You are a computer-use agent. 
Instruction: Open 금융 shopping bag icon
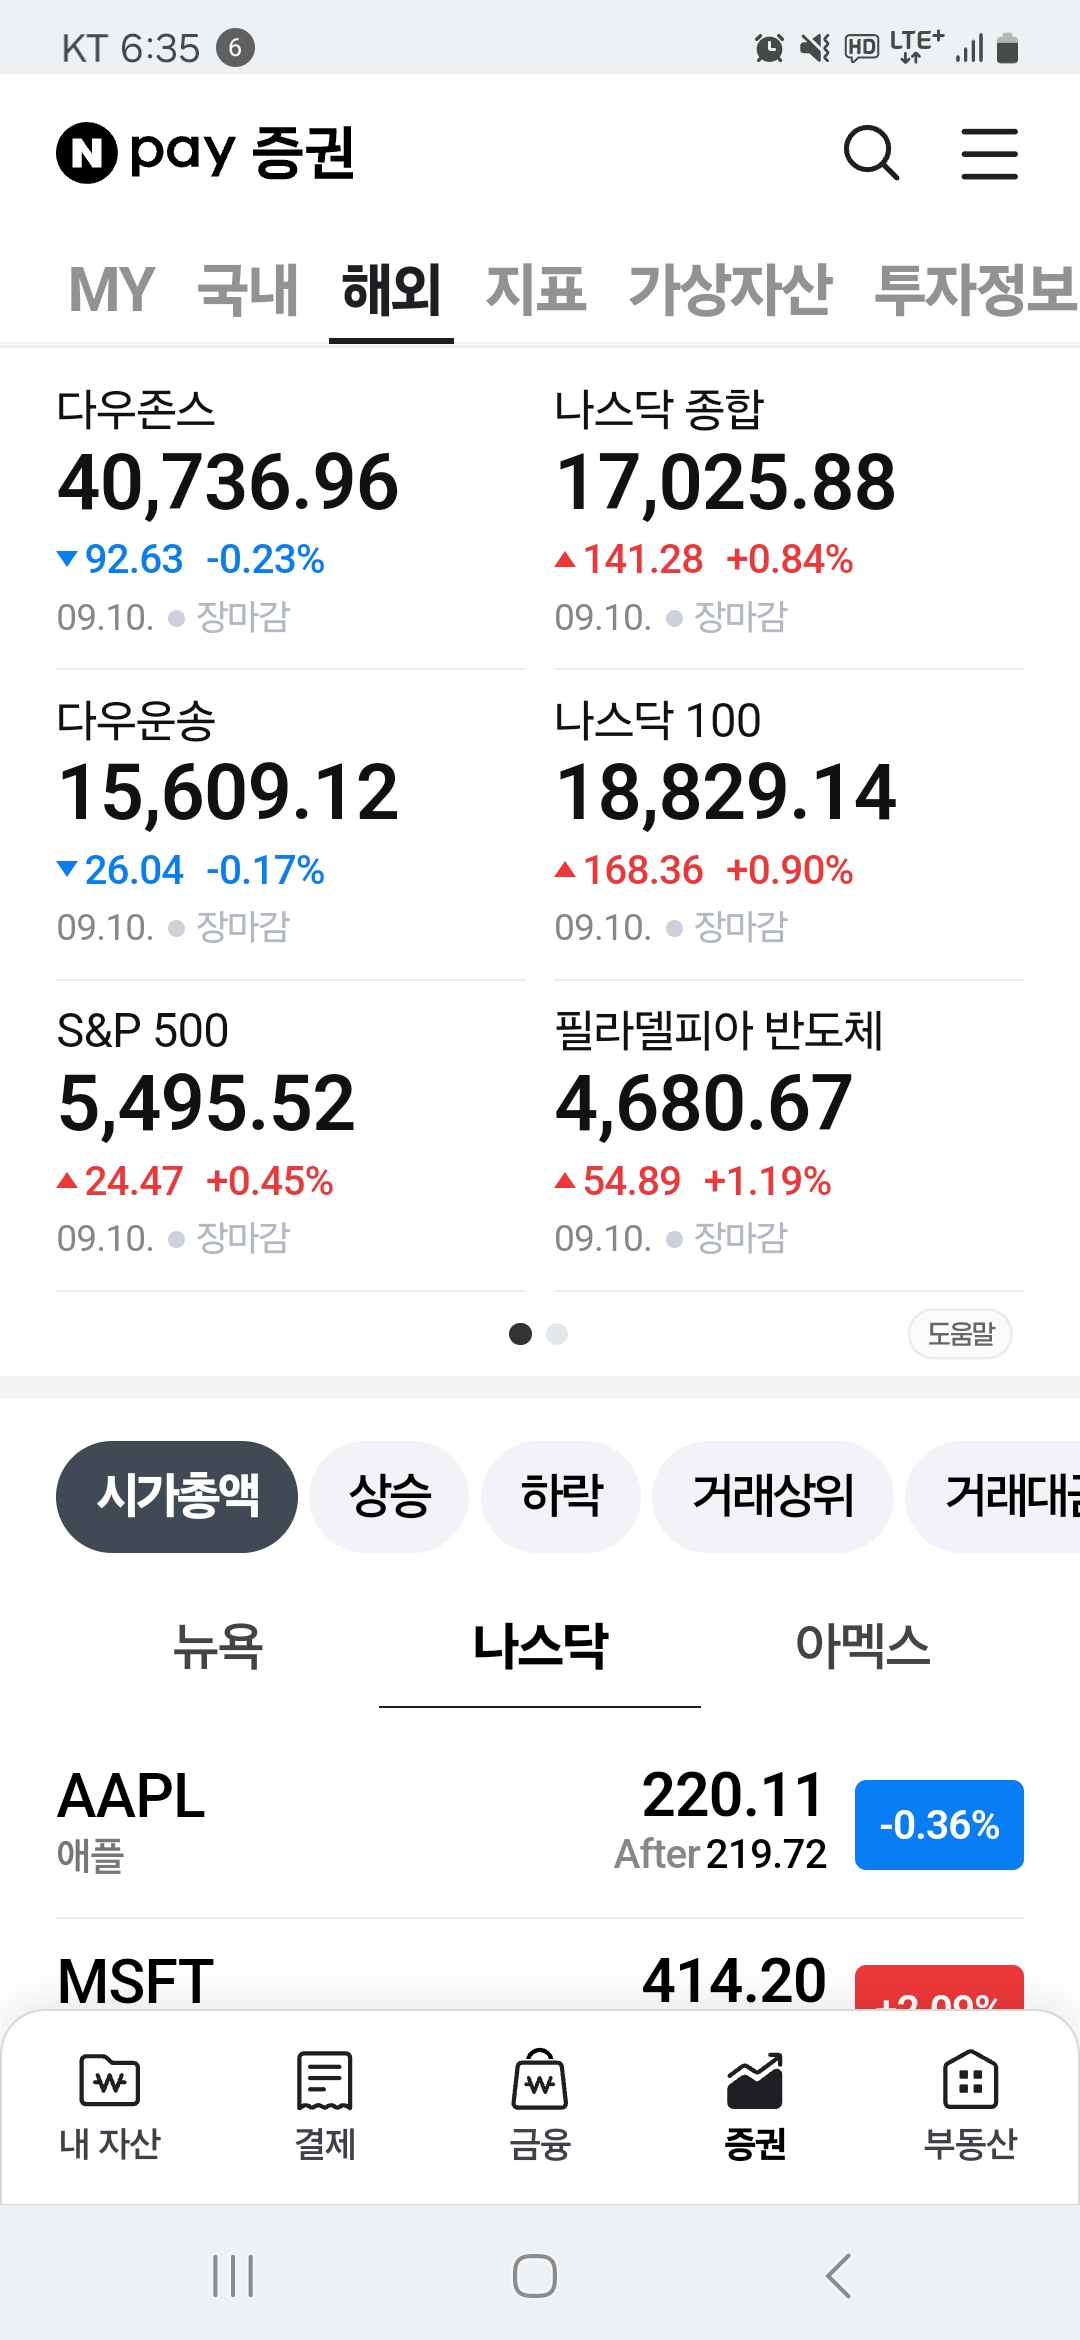coord(540,2104)
